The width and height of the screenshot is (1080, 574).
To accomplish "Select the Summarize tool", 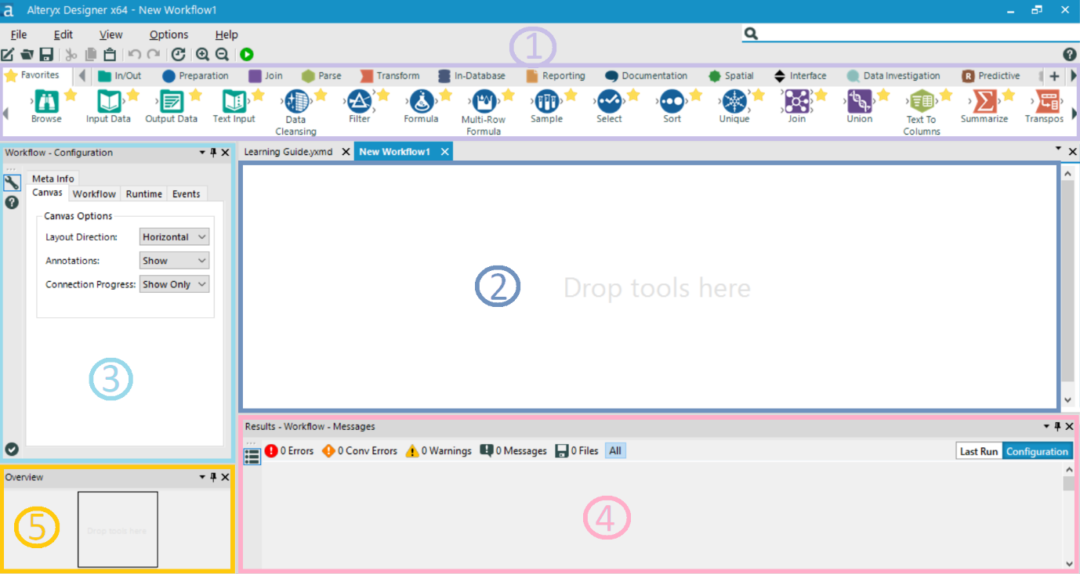I will click(x=984, y=102).
